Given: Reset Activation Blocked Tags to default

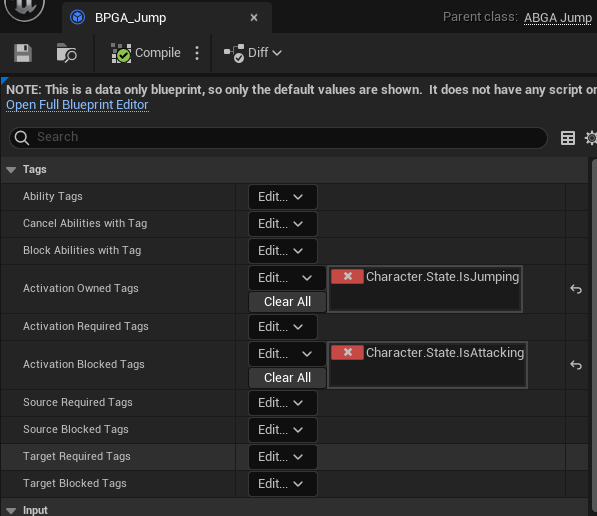Looking at the screenshot, I should point(576,365).
